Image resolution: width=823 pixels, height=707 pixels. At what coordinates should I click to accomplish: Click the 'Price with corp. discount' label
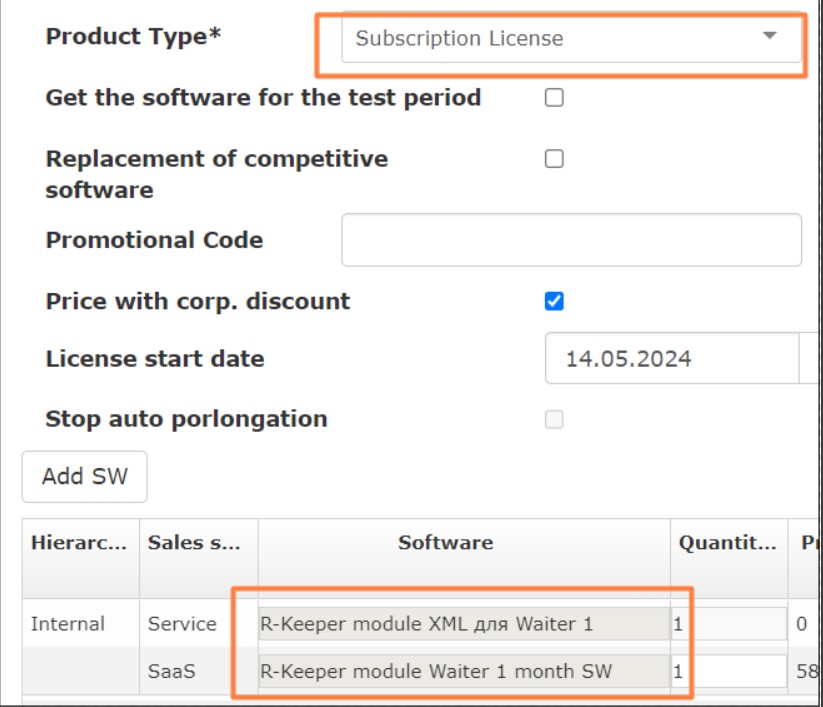pyautogui.click(x=198, y=301)
